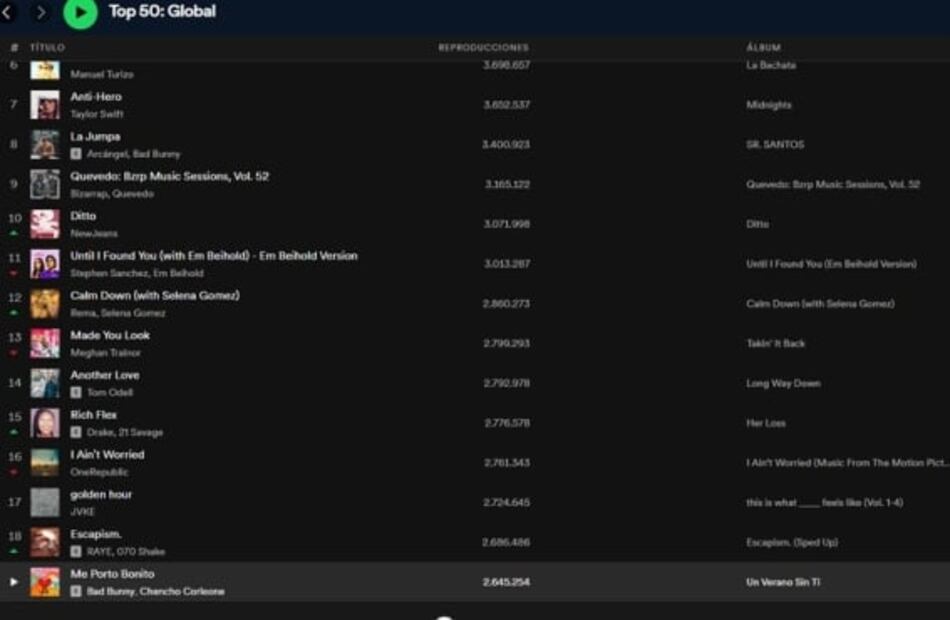The image size is (950, 620).
Task: Sort by the REPRODUCCIONES column header
Action: click(483, 47)
